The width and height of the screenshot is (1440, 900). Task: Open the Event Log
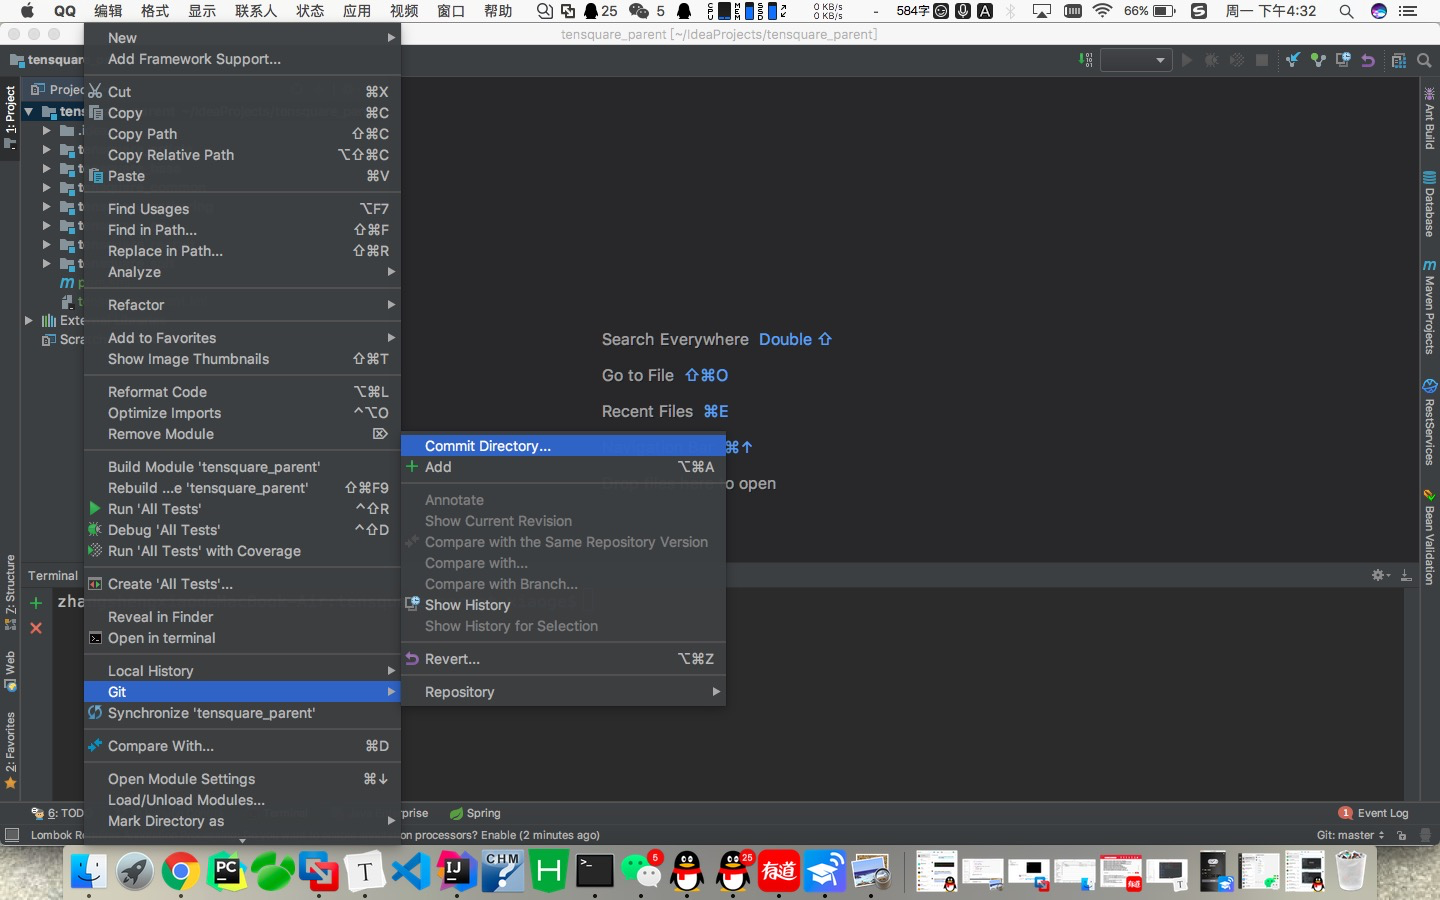click(x=1374, y=813)
